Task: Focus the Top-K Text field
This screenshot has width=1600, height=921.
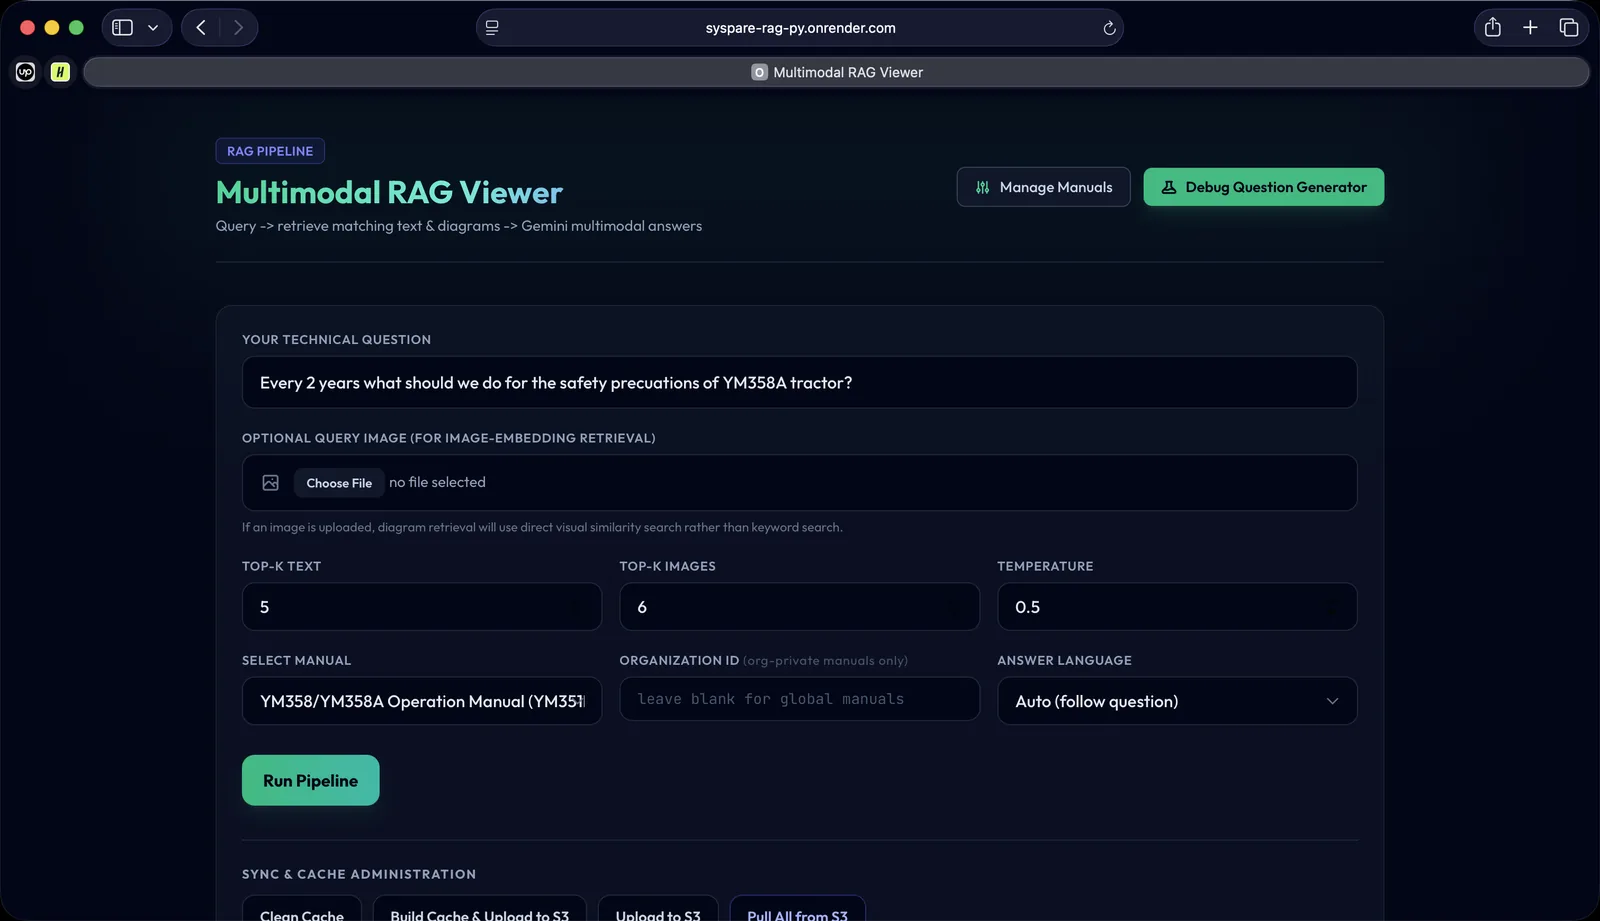Action: [x=421, y=607]
